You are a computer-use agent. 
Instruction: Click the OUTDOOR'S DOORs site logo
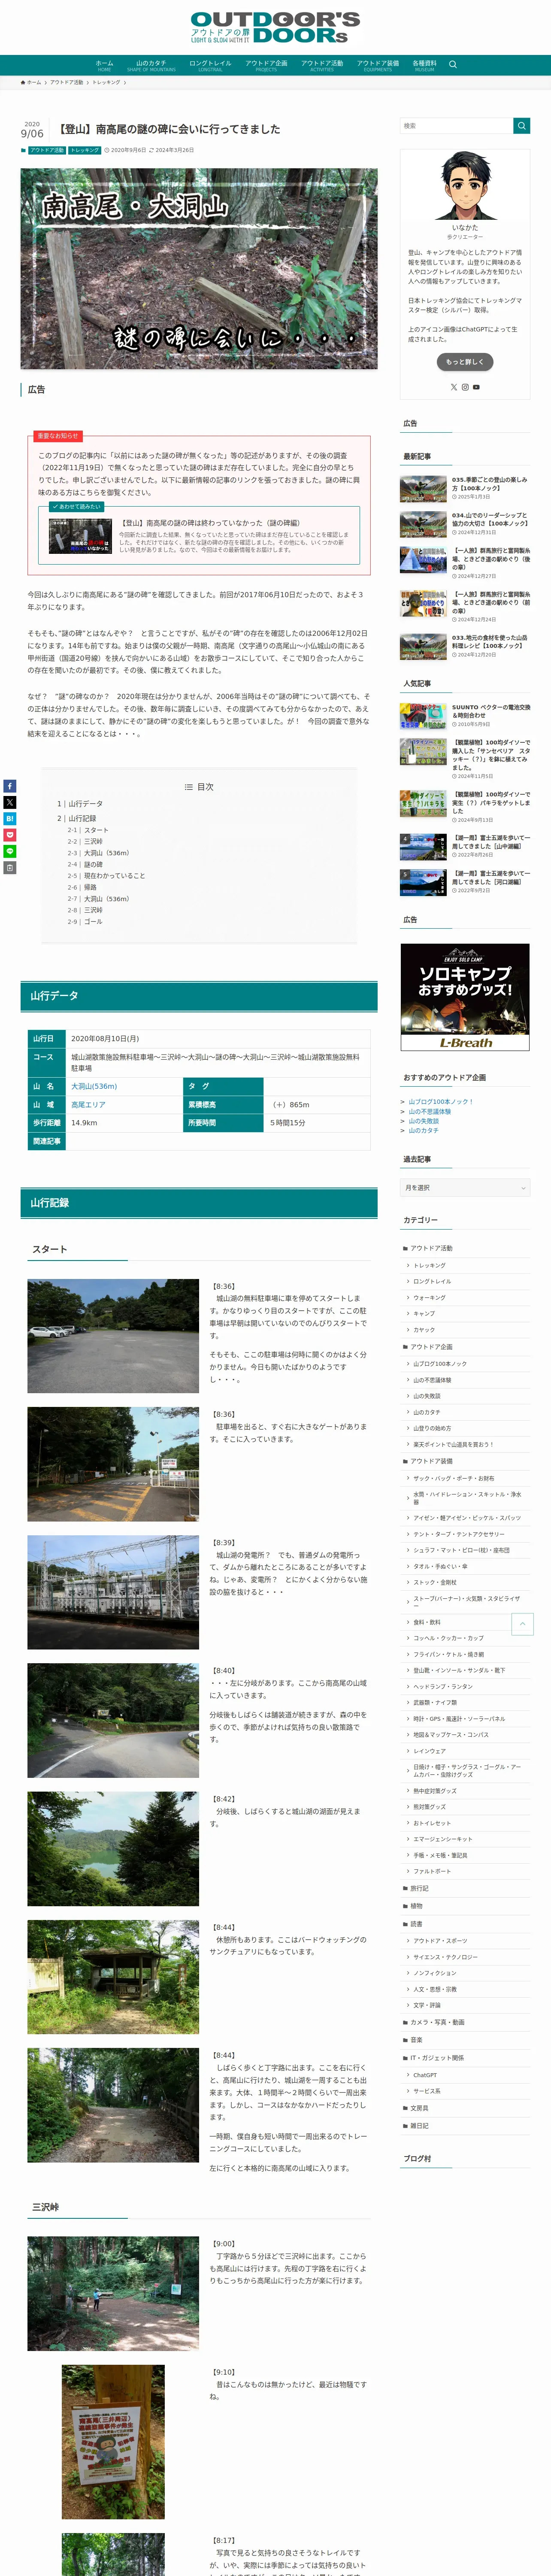(275, 27)
